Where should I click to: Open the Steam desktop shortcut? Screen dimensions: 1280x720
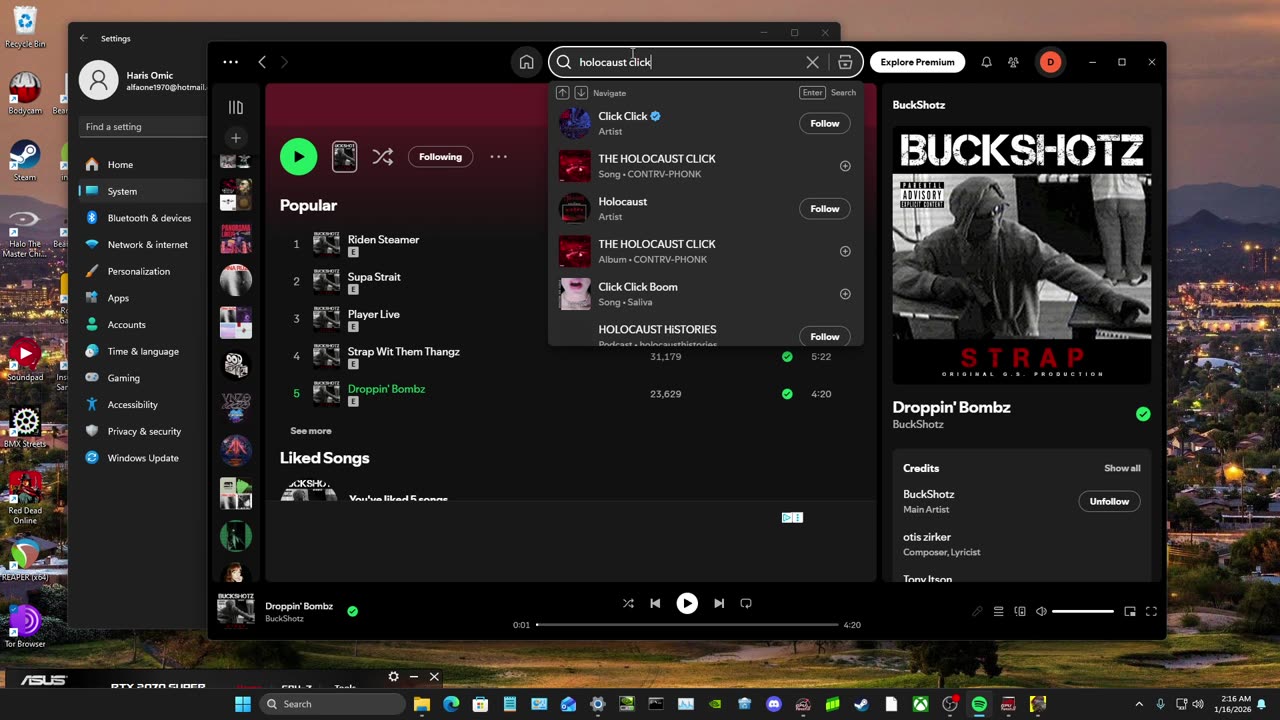25,162
